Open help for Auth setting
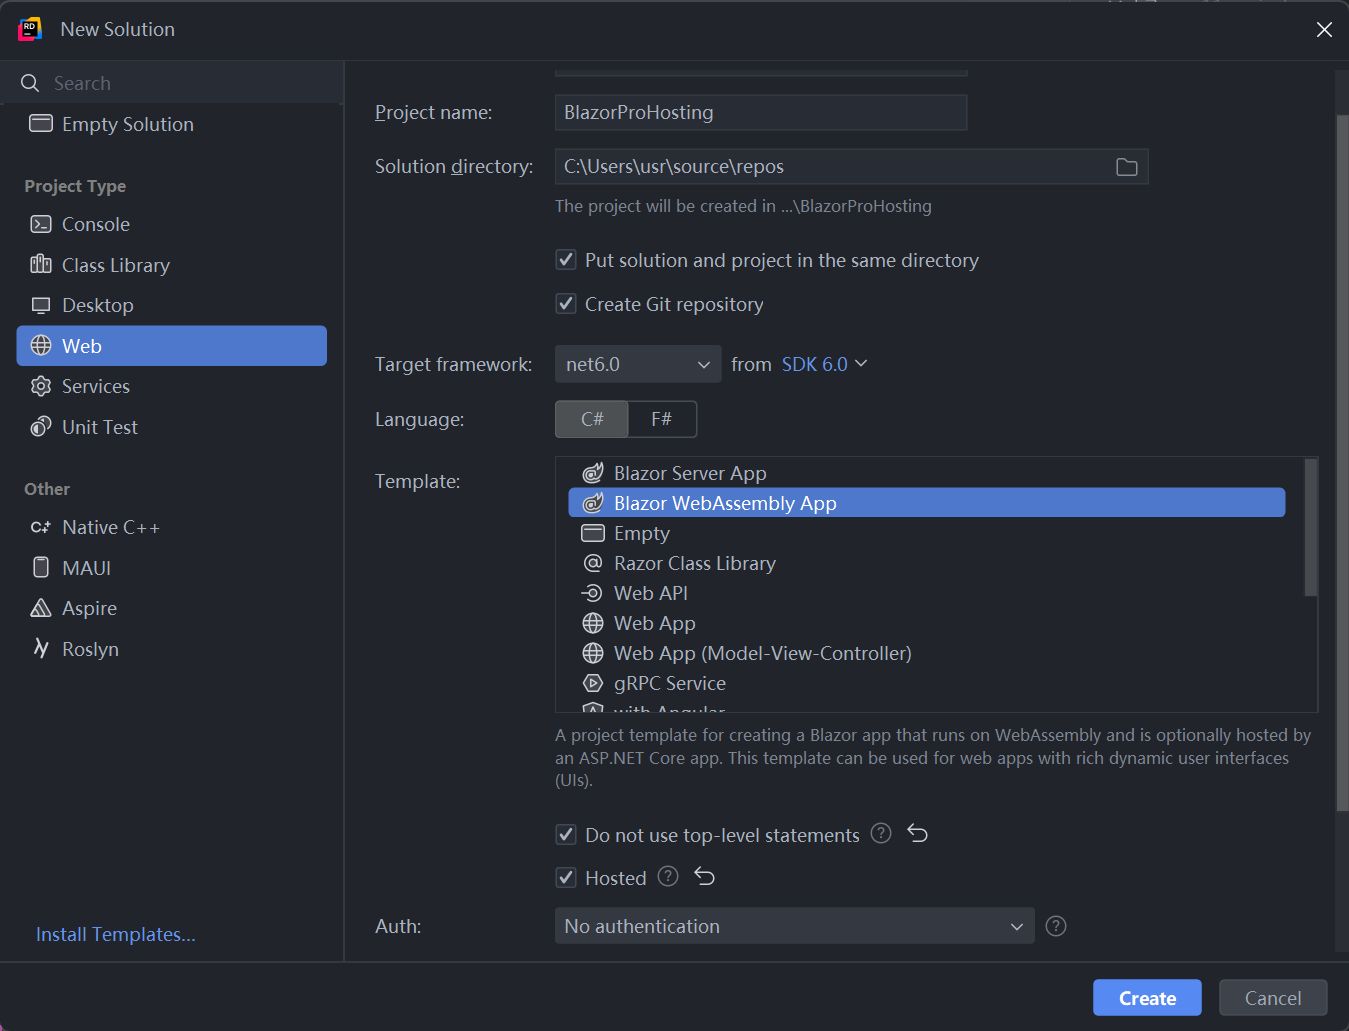The image size is (1349, 1031). (x=1056, y=926)
